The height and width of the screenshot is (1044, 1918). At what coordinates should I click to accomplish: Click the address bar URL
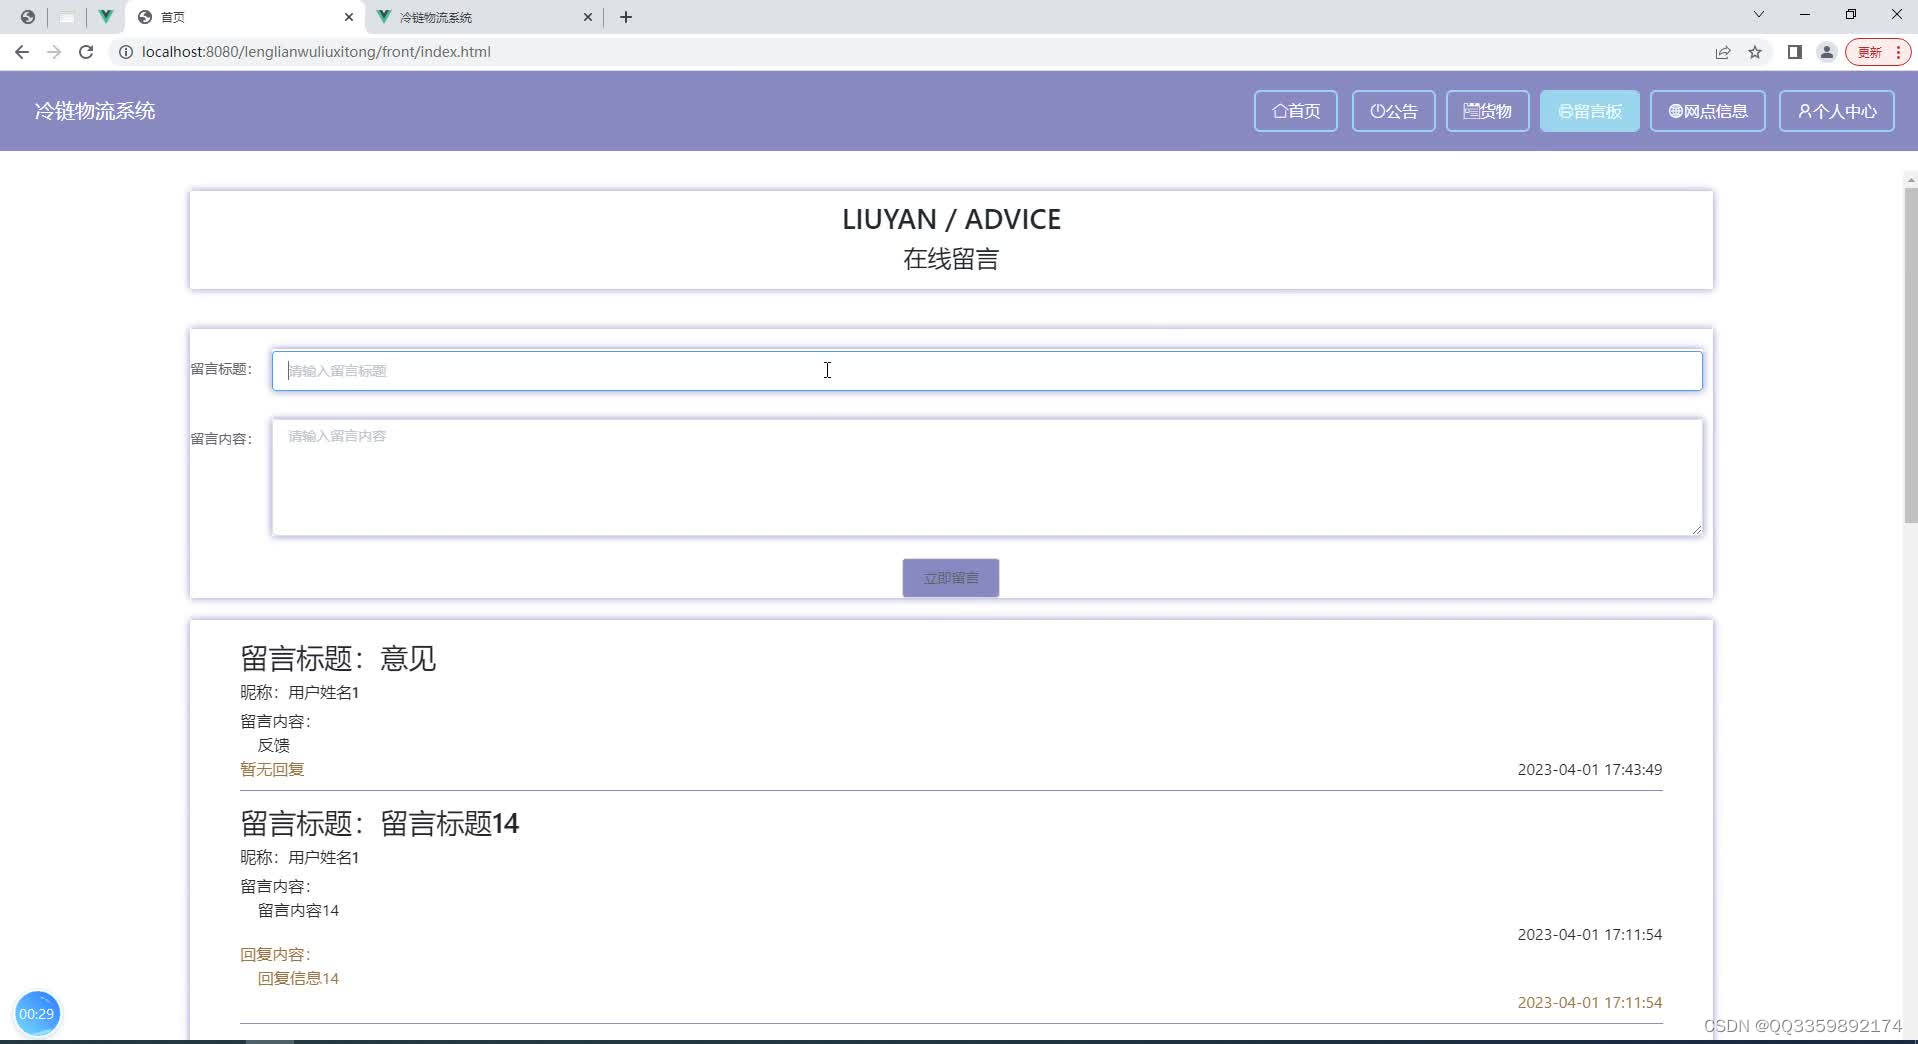coord(316,52)
